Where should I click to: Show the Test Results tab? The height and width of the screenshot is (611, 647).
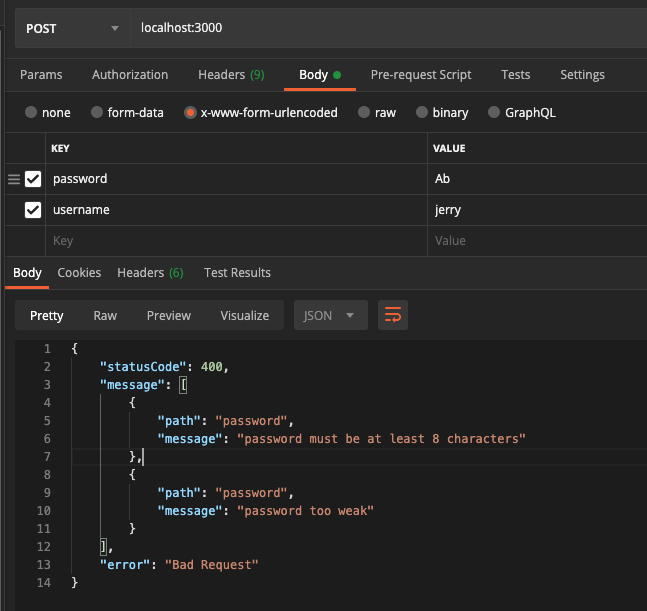[x=237, y=273]
